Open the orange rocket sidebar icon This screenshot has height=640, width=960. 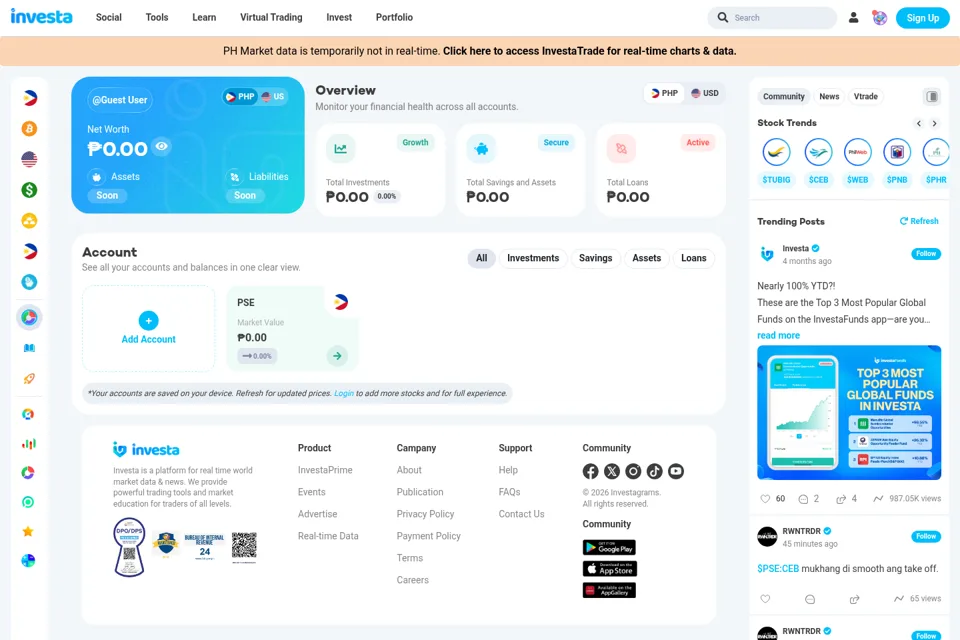click(29, 378)
